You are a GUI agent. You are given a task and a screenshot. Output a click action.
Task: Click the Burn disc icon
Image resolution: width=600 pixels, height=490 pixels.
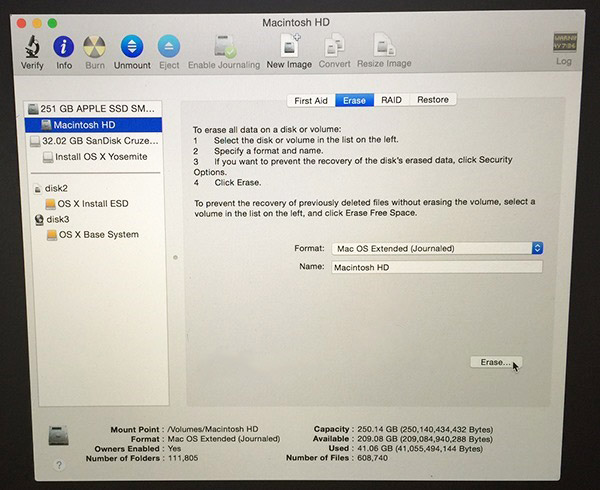[x=95, y=46]
